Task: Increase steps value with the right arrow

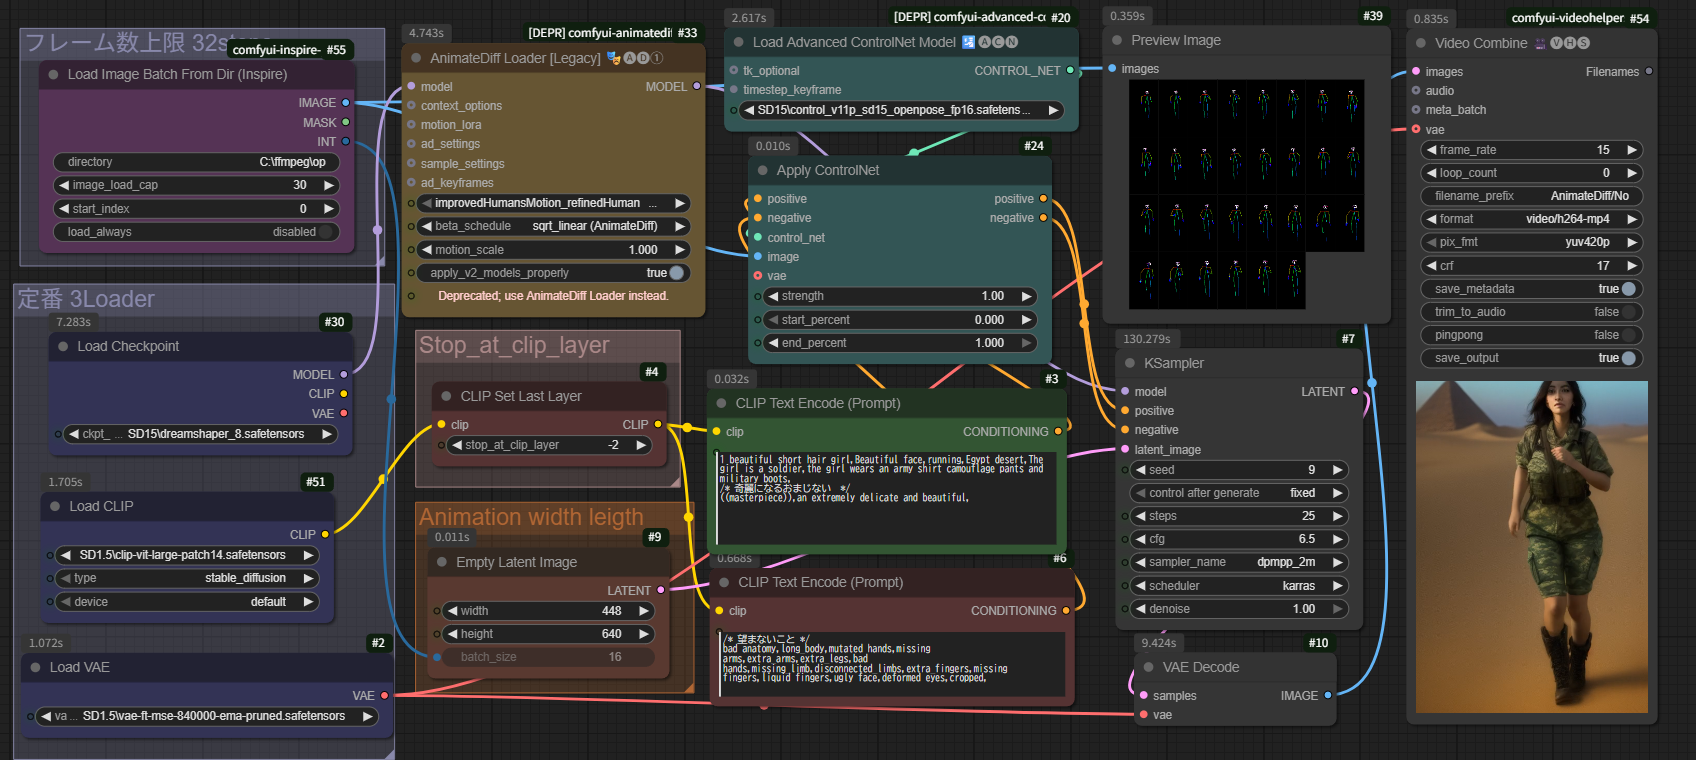Action: click(1338, 516)
